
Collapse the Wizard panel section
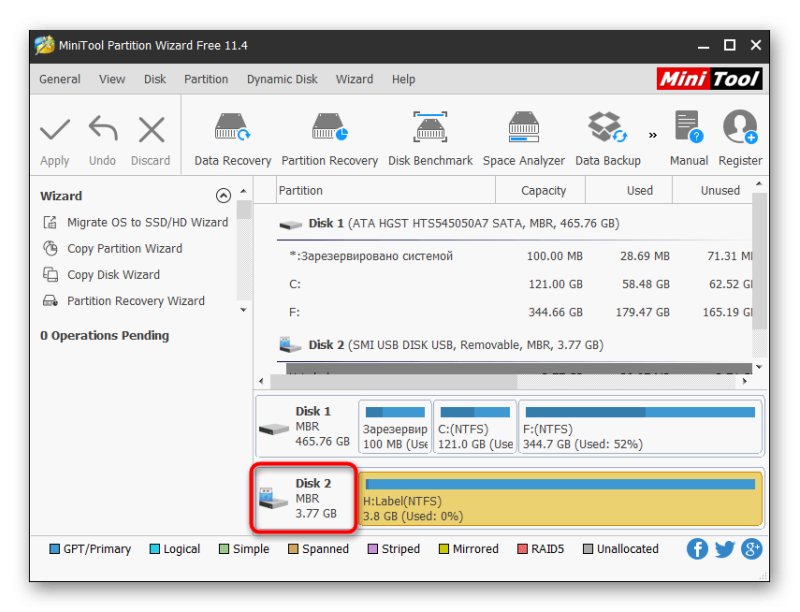coord(223,195)
